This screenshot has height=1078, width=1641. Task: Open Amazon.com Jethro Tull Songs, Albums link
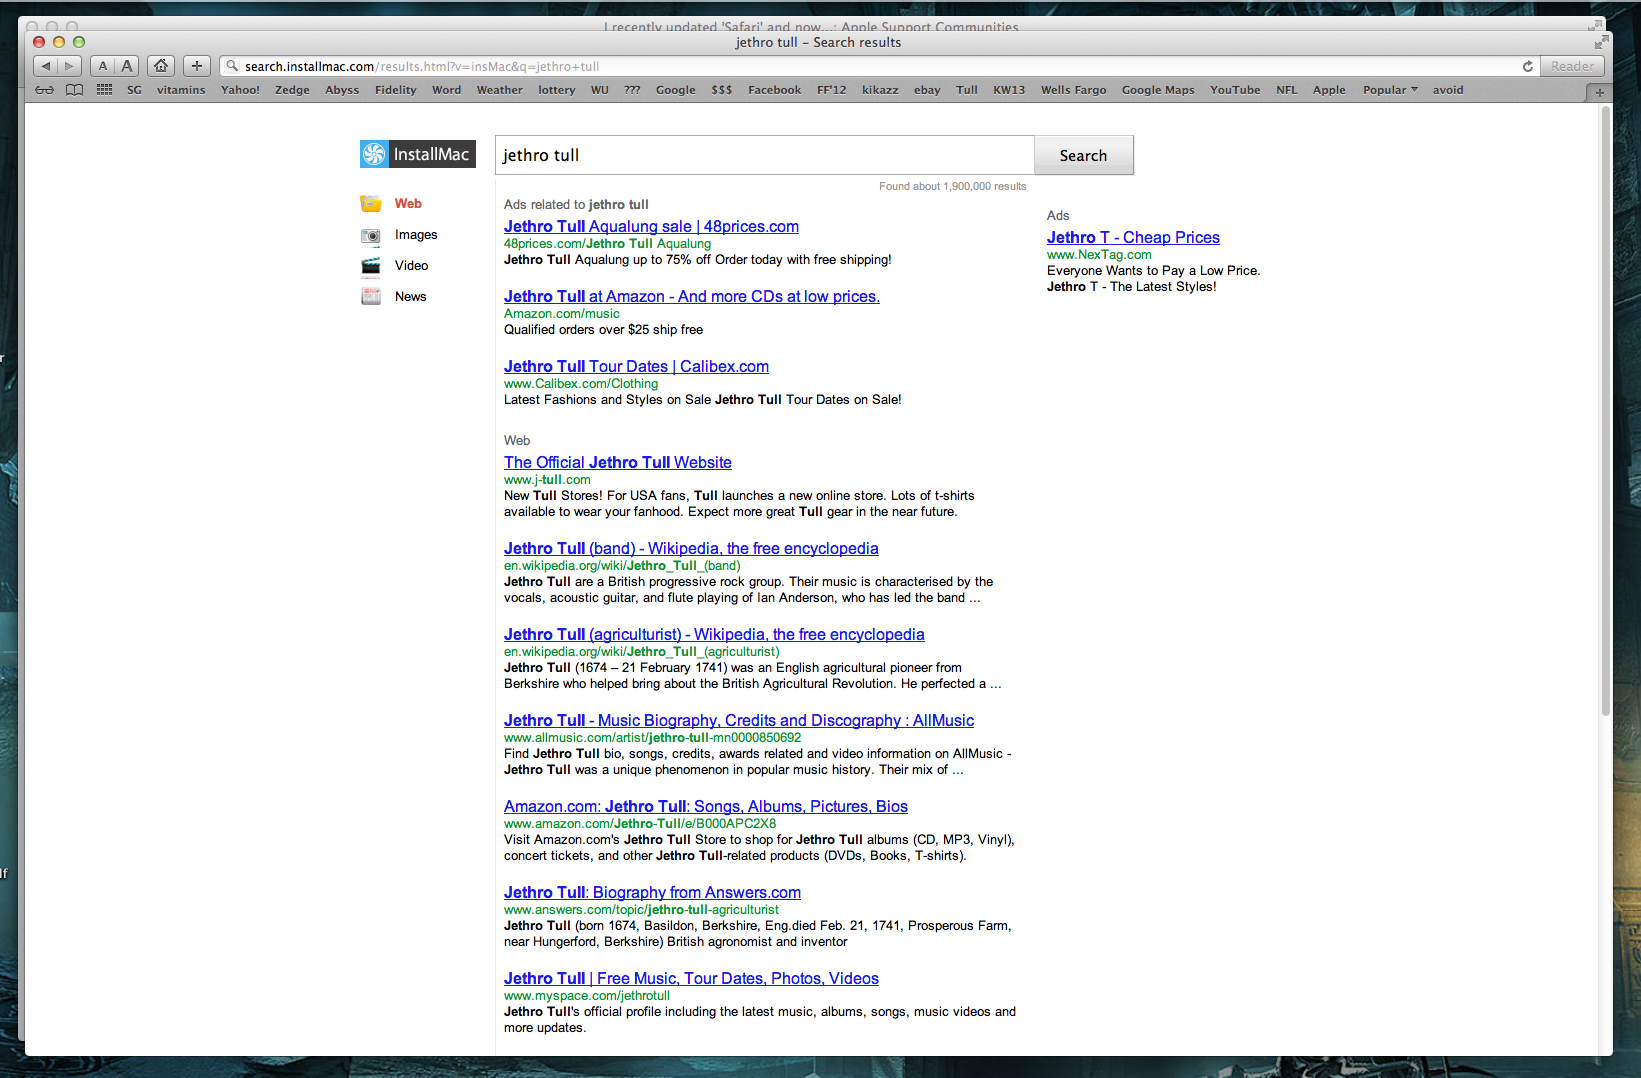(706, 807)
